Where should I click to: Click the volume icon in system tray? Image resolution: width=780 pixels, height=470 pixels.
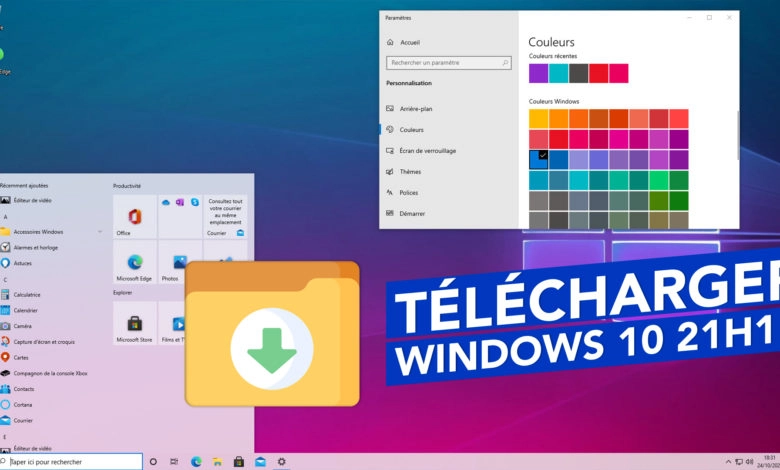click(750, 462)
